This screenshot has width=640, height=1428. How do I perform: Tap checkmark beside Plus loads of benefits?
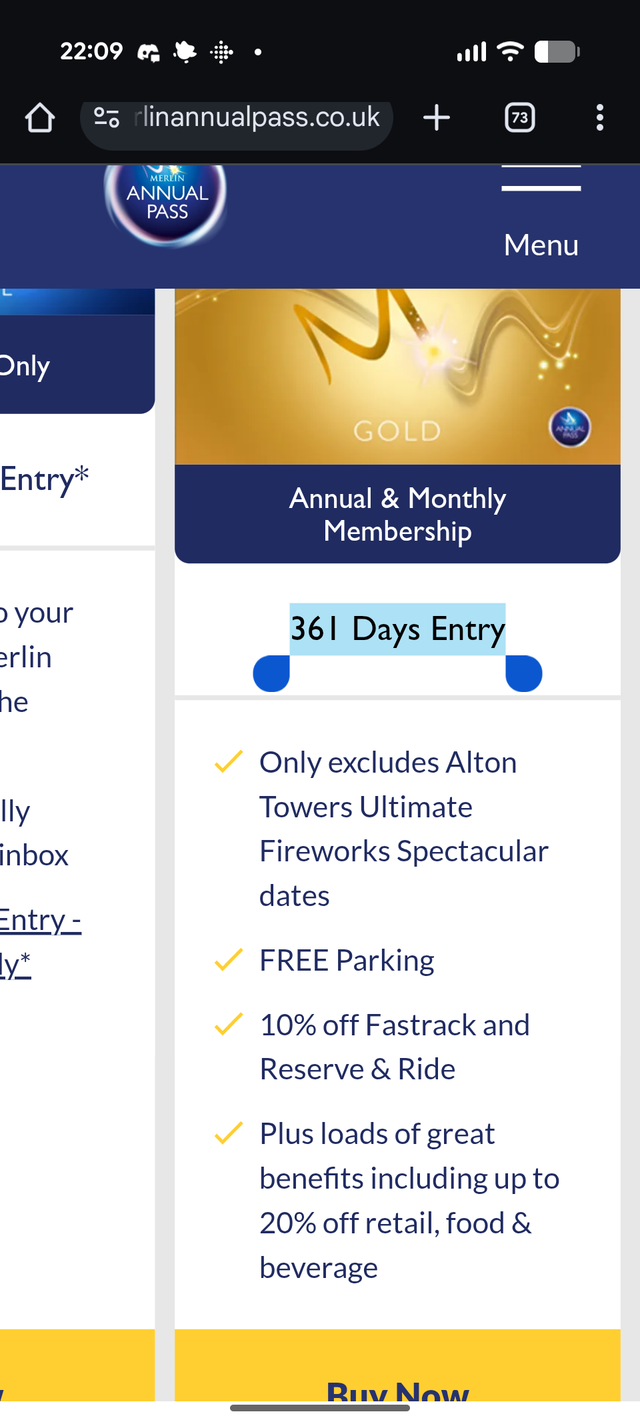[x=229, y=1134]
